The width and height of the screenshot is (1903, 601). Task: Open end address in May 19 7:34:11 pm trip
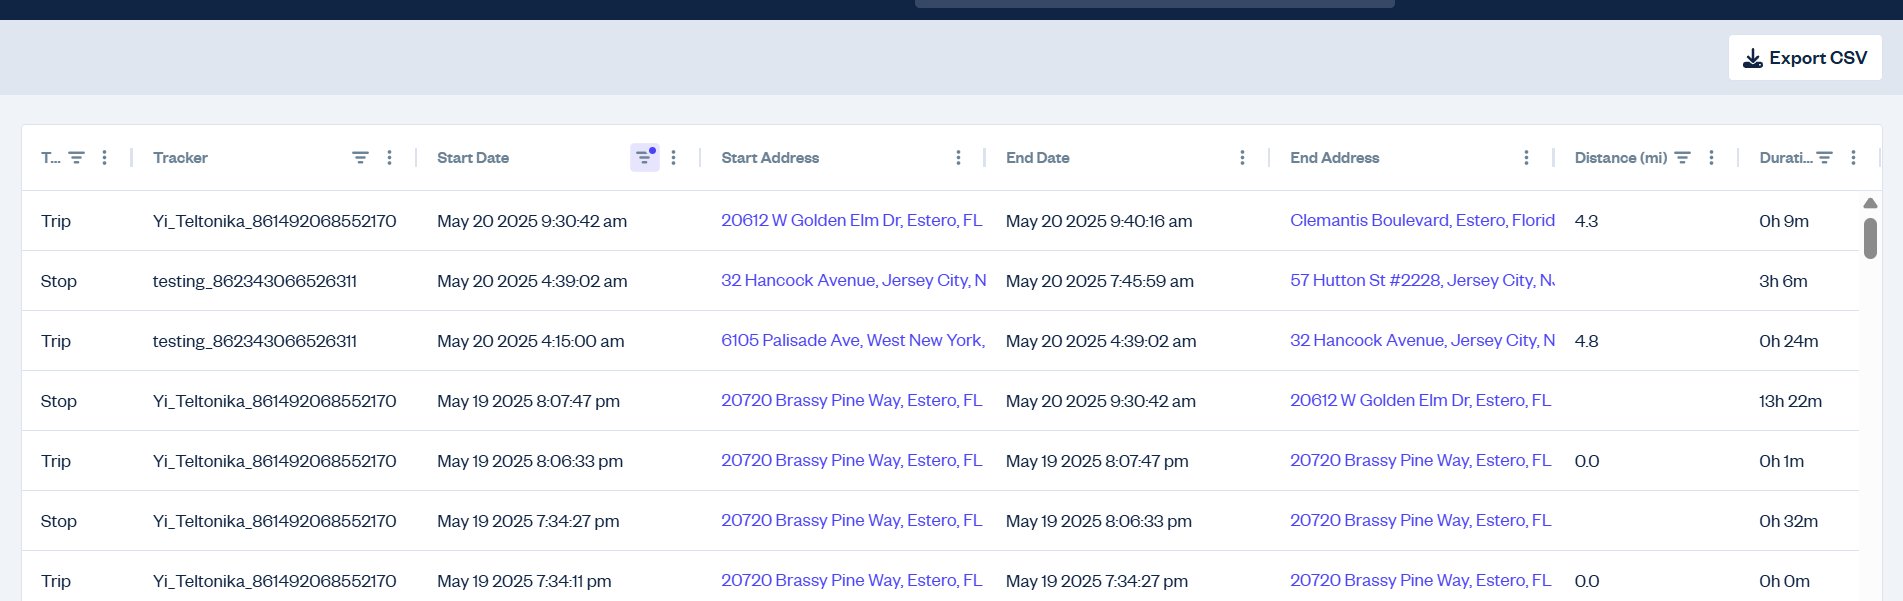click(1420, 580)
